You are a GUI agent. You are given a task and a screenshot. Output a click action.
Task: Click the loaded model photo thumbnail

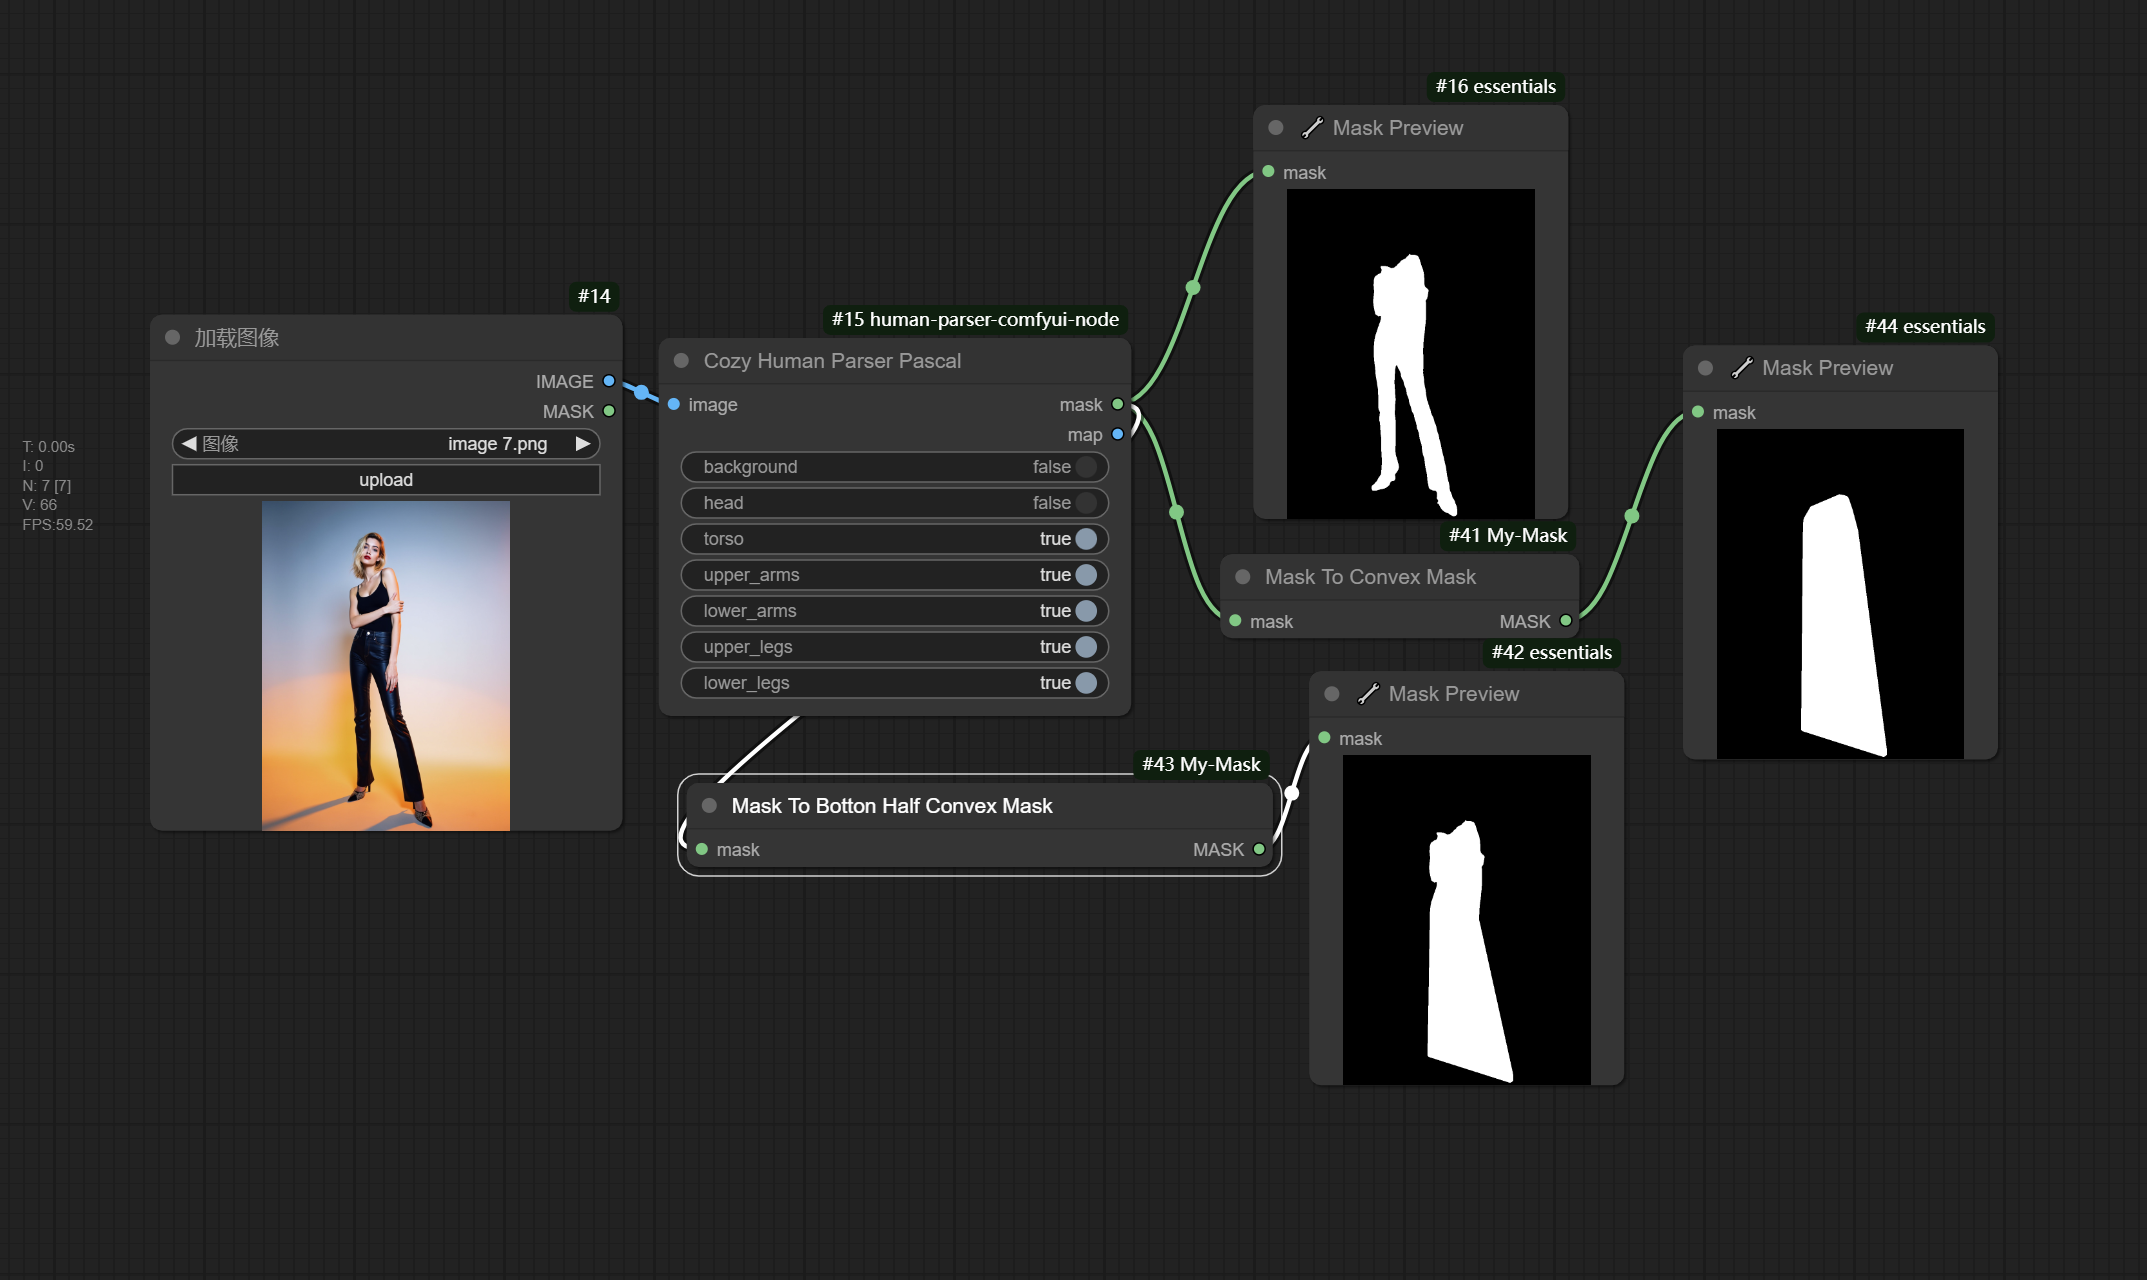[x=386, y=666]
